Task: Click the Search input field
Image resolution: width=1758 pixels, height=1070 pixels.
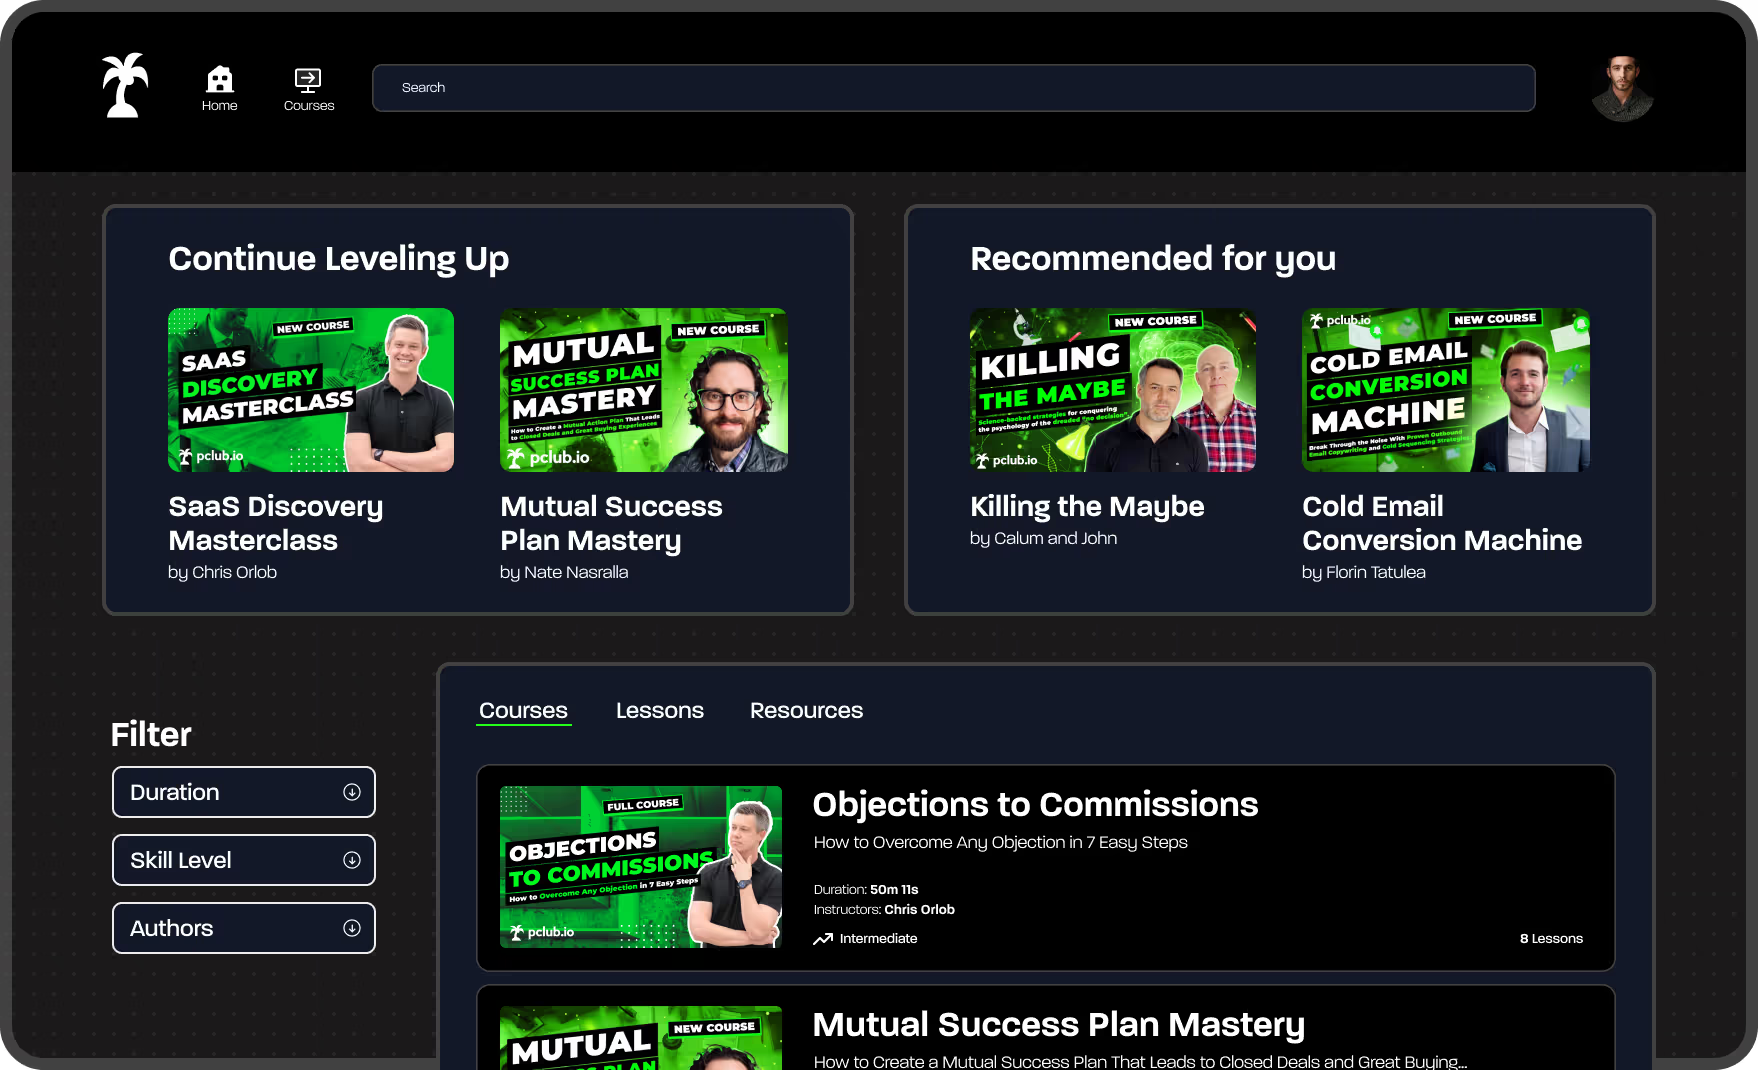Action: (954, 88)
